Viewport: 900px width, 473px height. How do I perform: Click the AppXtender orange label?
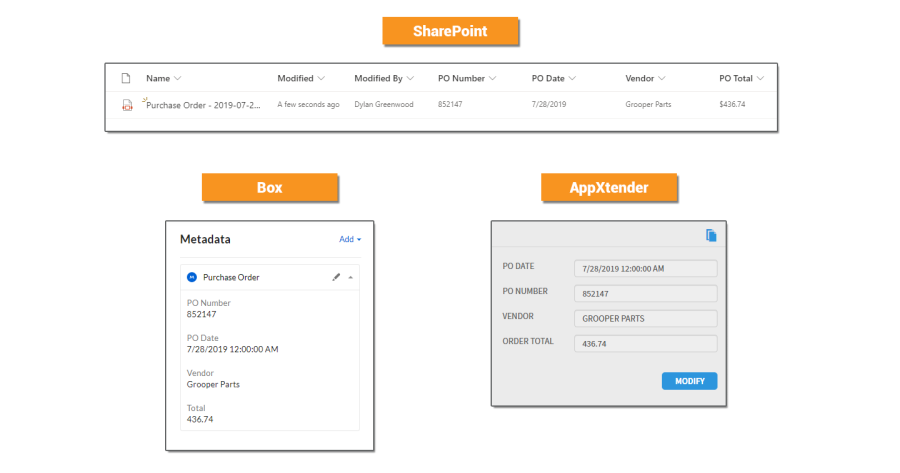click(x=609, y=188)
